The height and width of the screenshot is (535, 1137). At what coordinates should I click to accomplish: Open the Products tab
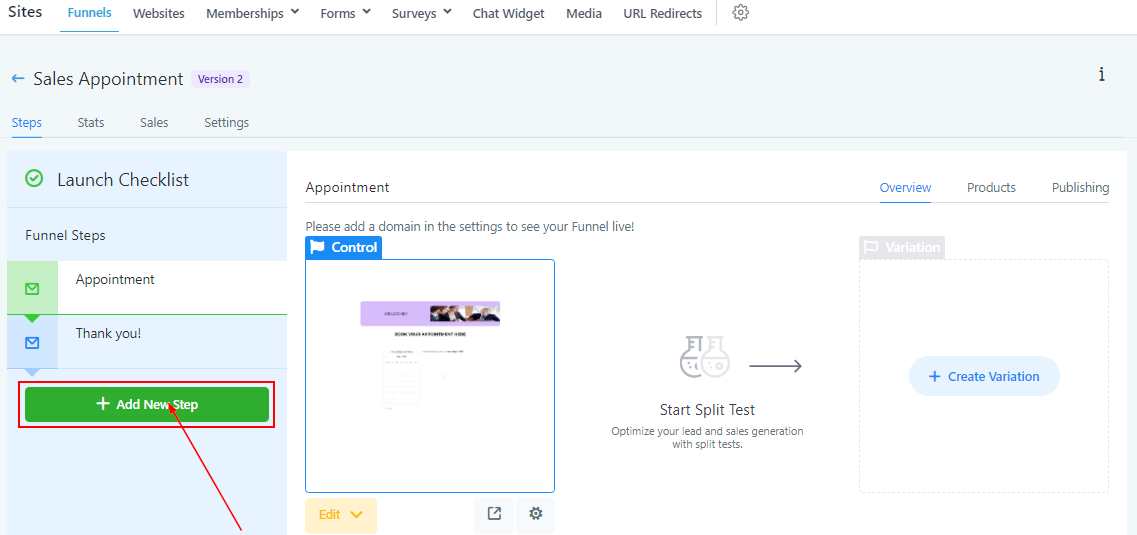tap(991, 187)
